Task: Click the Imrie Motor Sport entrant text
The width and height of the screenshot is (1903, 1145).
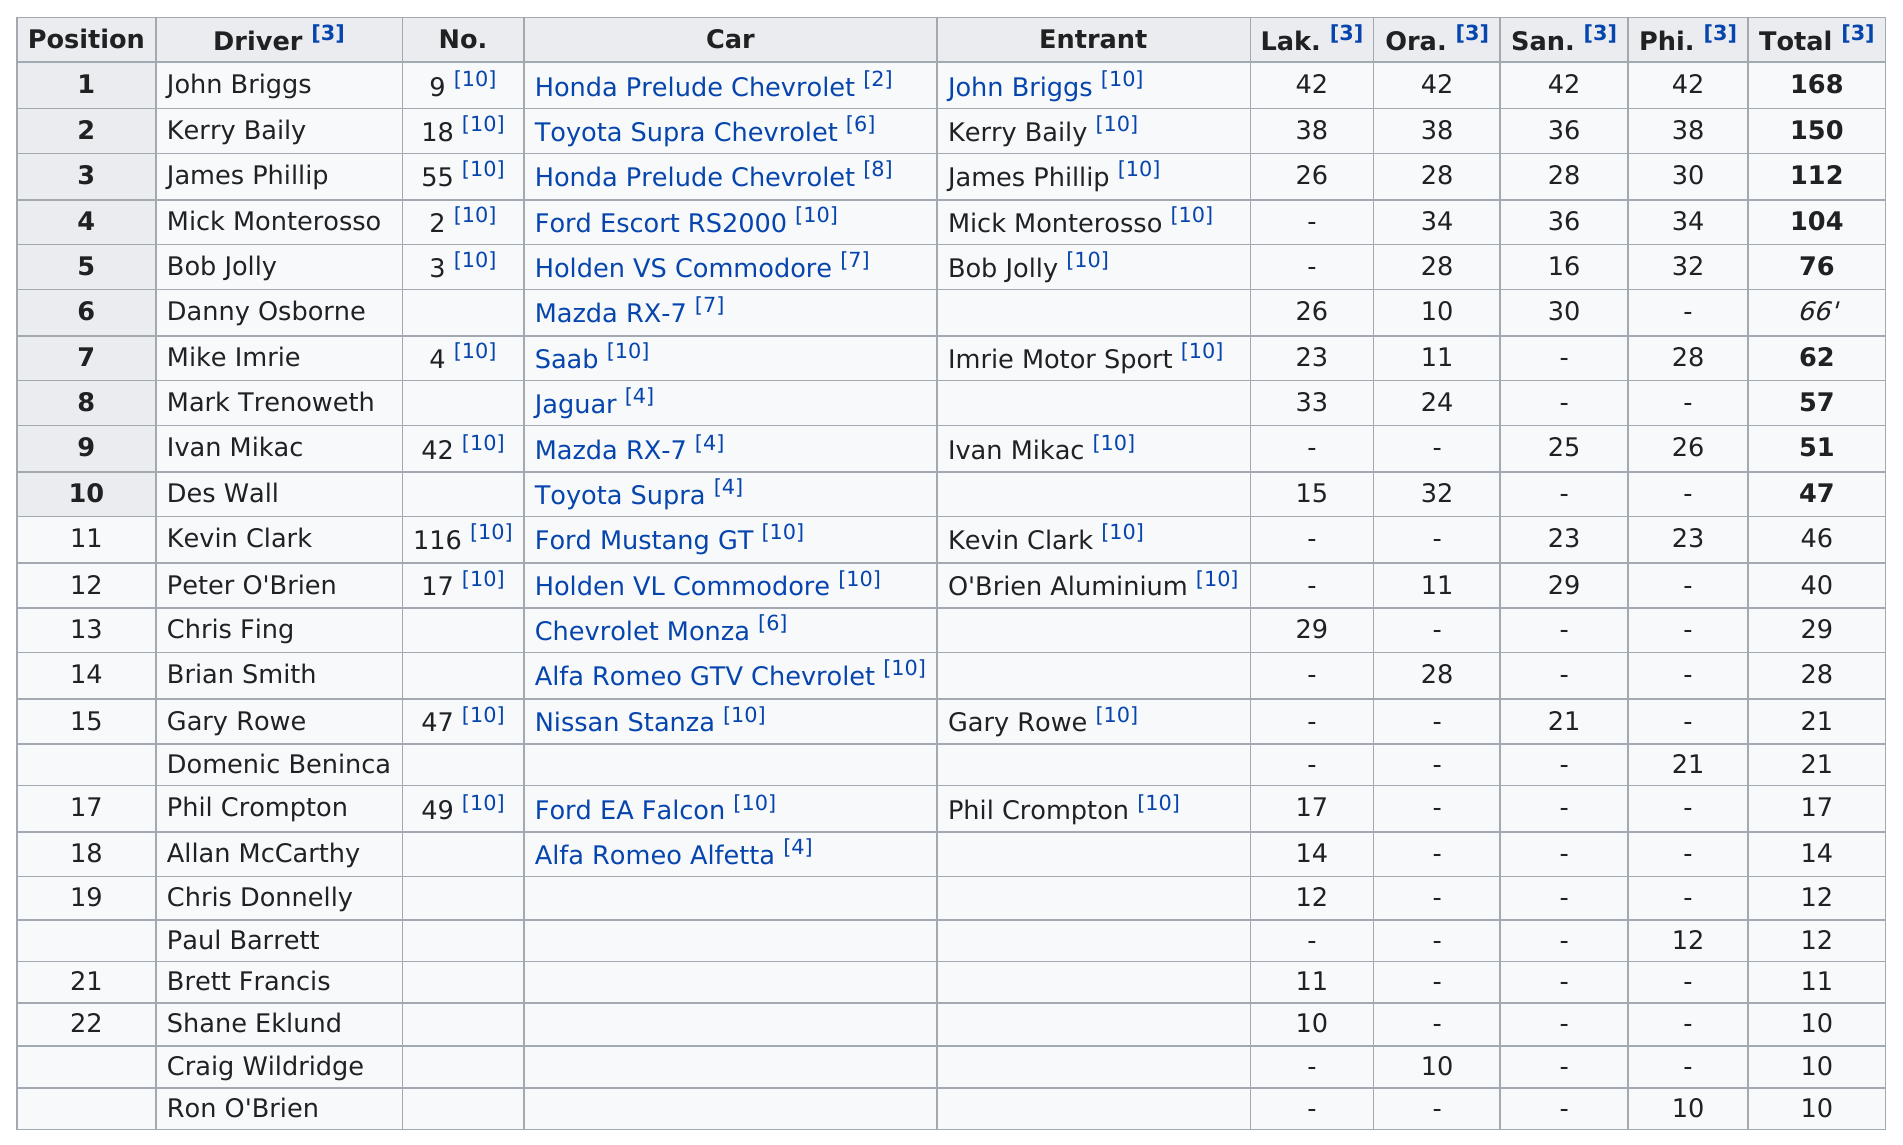Action: pyautogui.click(x=1060, y=359)
